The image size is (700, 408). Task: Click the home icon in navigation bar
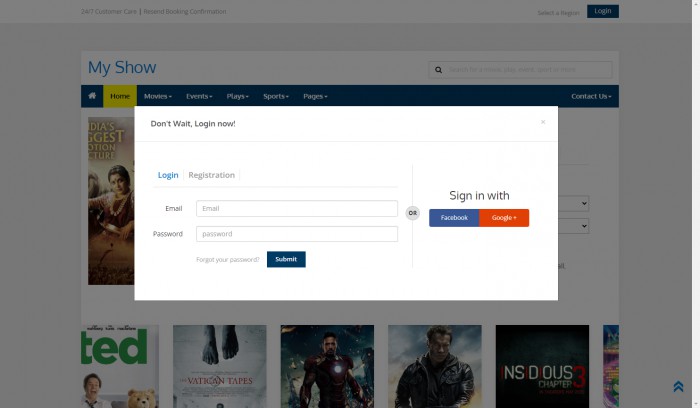click(92, 96)
